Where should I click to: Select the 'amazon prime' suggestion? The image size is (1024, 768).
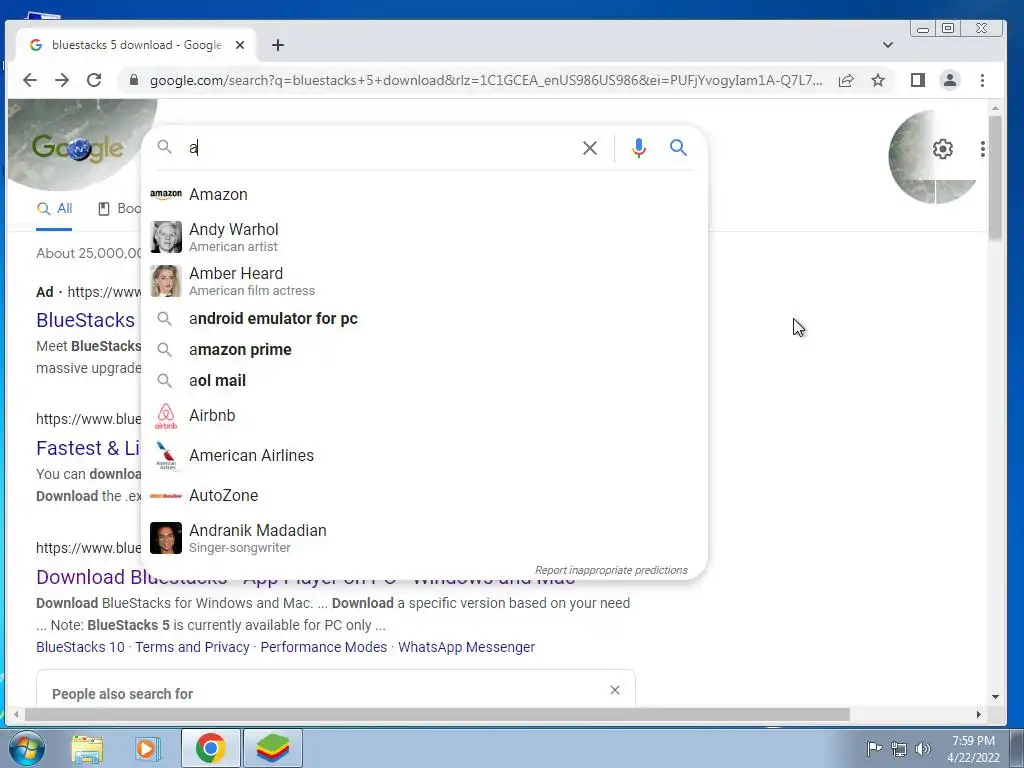point(424,349)
